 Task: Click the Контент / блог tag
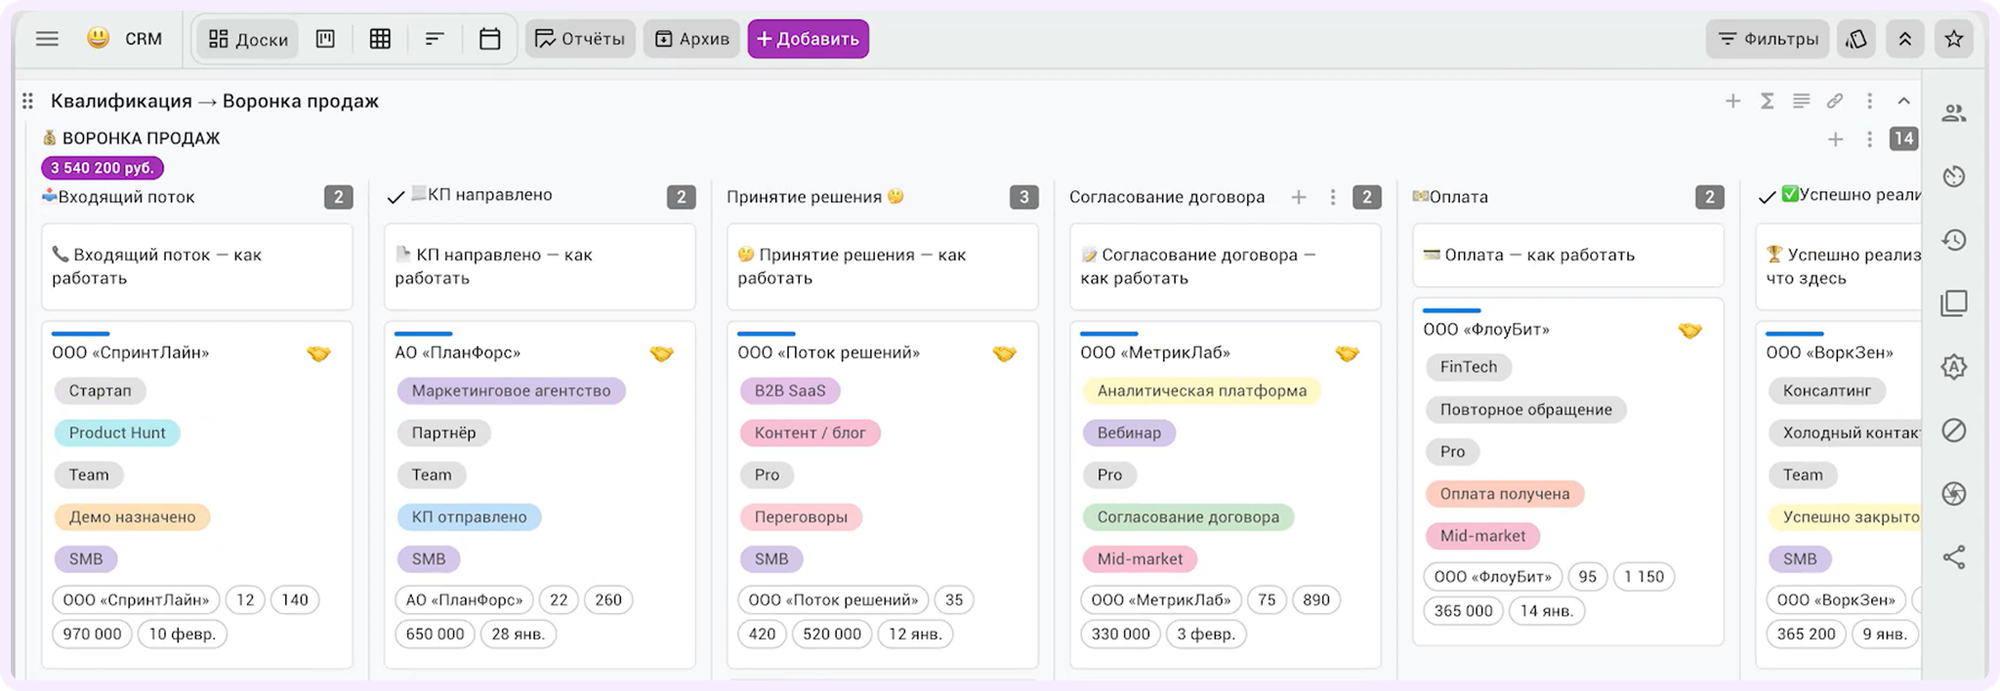pos(810,433)
